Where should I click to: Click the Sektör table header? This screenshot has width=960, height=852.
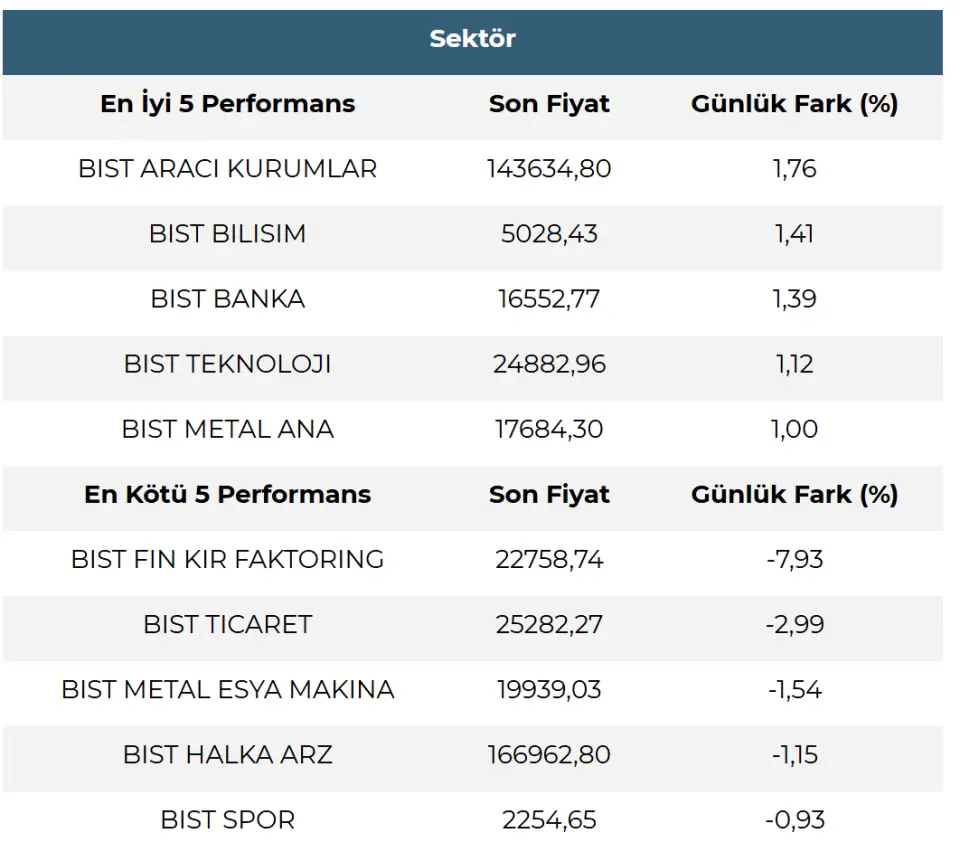(472, 39)
